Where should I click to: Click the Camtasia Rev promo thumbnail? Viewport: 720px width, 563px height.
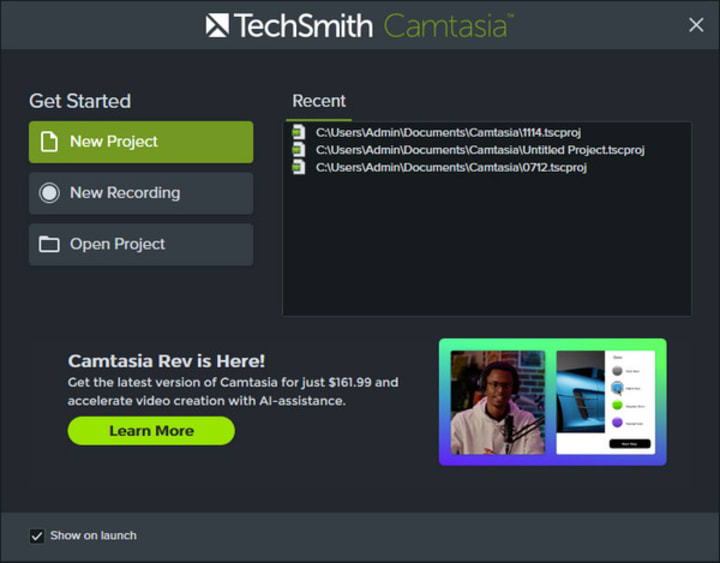(552, 402)
